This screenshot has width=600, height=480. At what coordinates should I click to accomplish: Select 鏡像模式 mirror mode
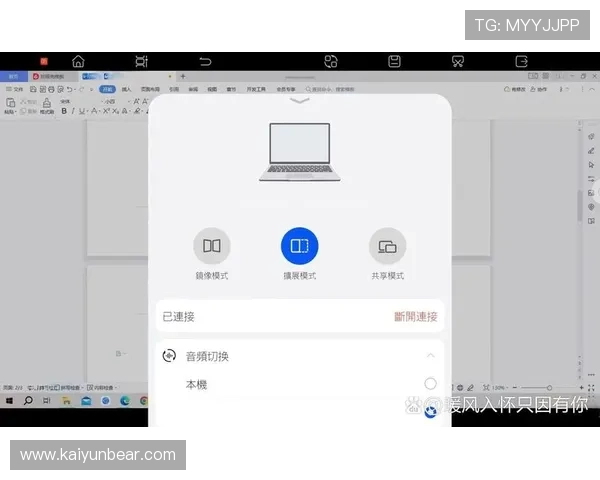[x=212, y=246]
